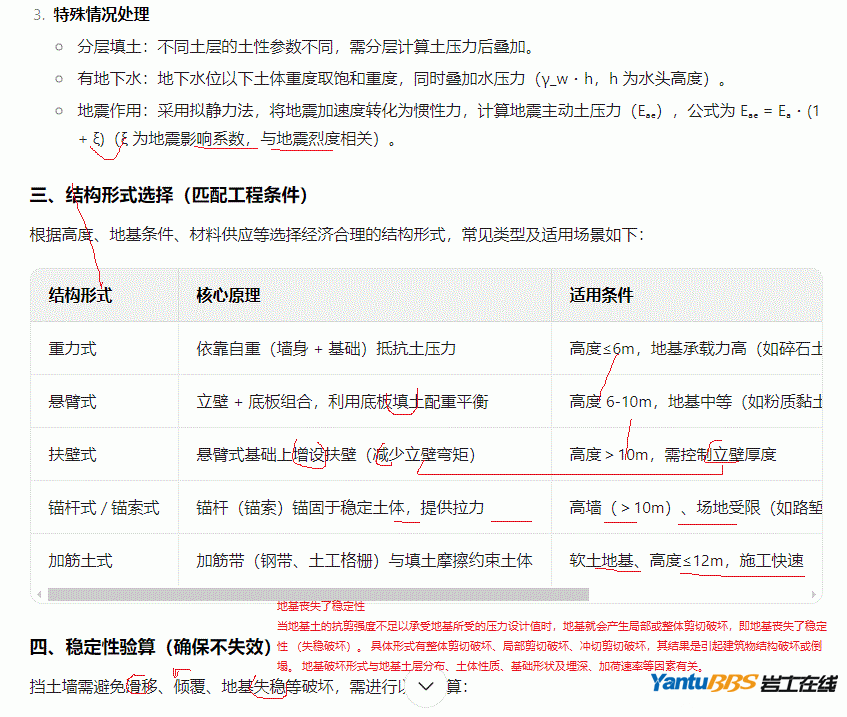Click the cell starting with 软土地基

pos(686,561)
